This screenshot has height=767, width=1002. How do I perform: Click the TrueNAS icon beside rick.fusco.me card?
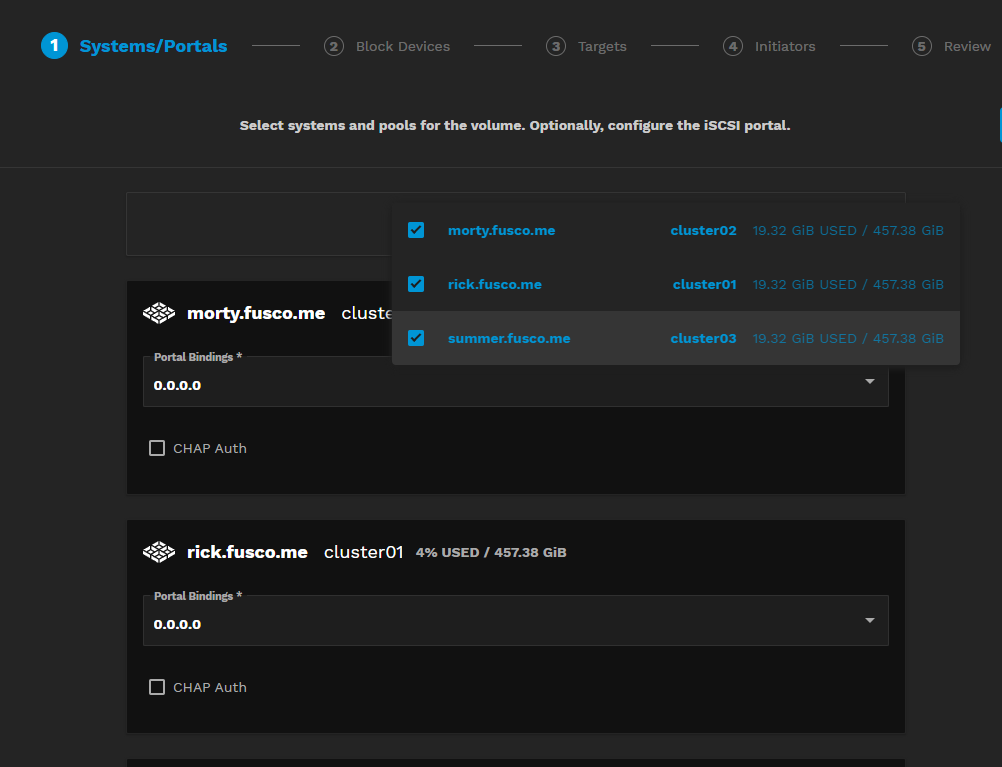158,552
